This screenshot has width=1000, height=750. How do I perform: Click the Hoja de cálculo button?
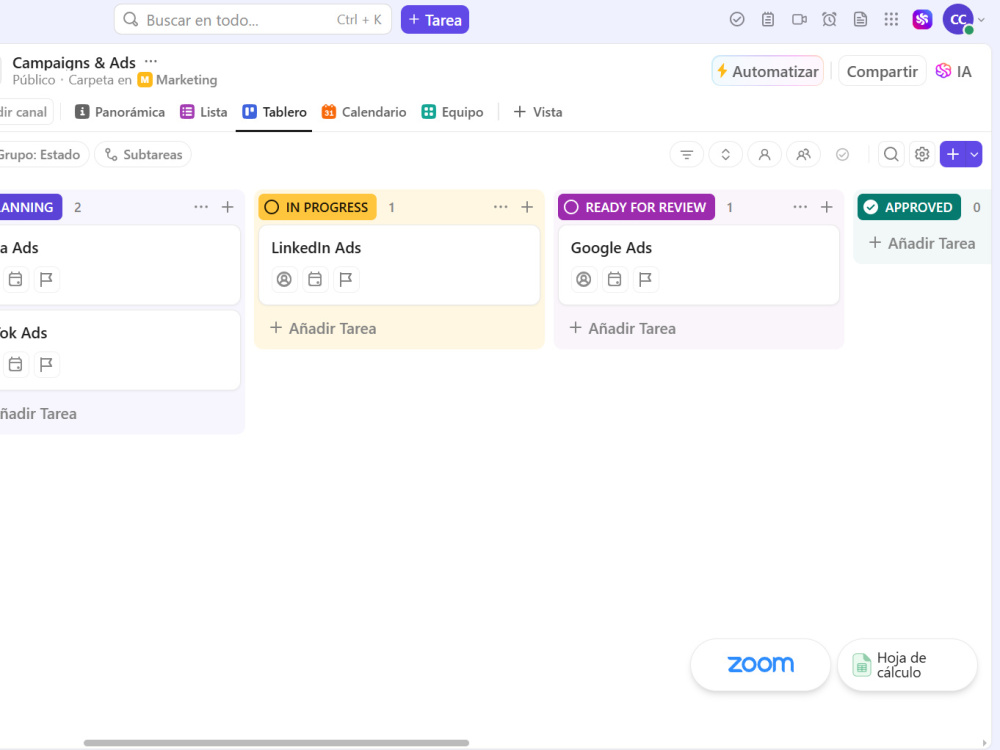coord(907,665)
